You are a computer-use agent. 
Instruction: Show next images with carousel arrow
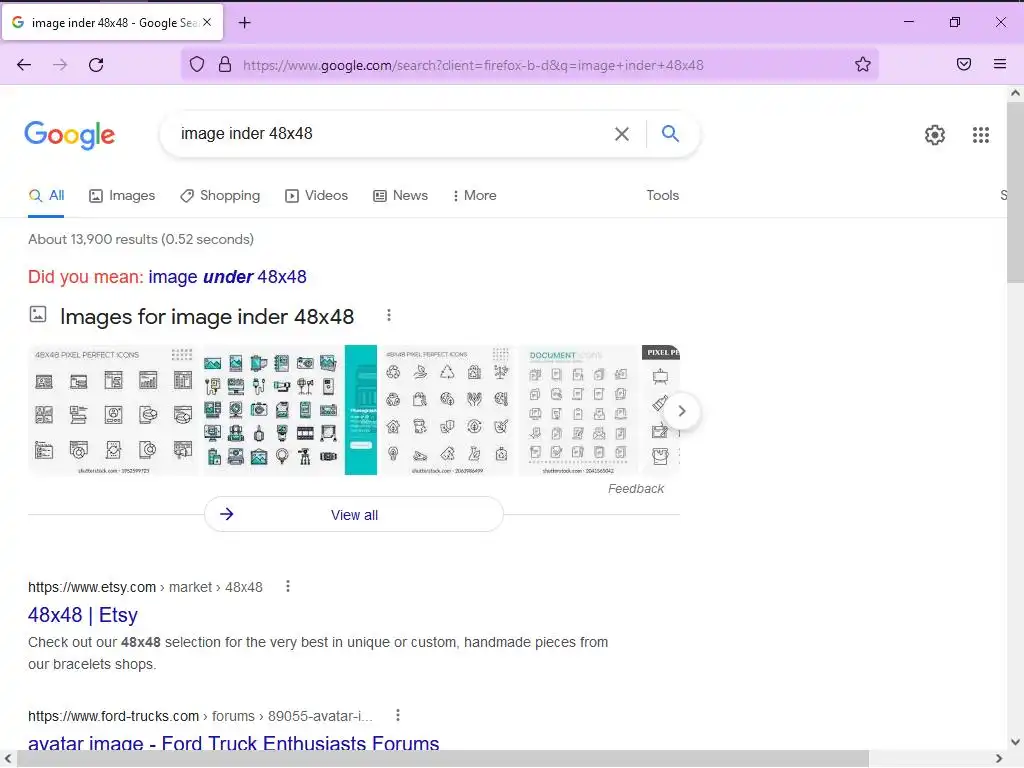click(682, 411)
